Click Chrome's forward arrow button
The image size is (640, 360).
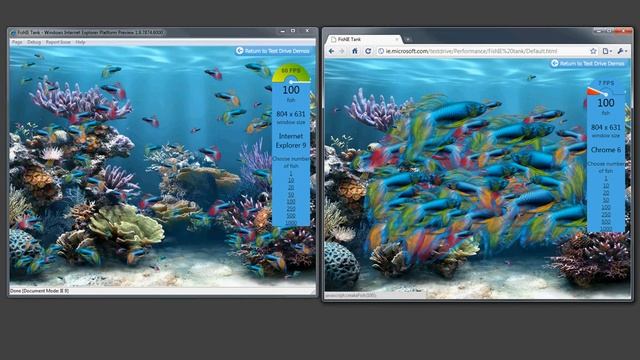(x=342, y=51)
